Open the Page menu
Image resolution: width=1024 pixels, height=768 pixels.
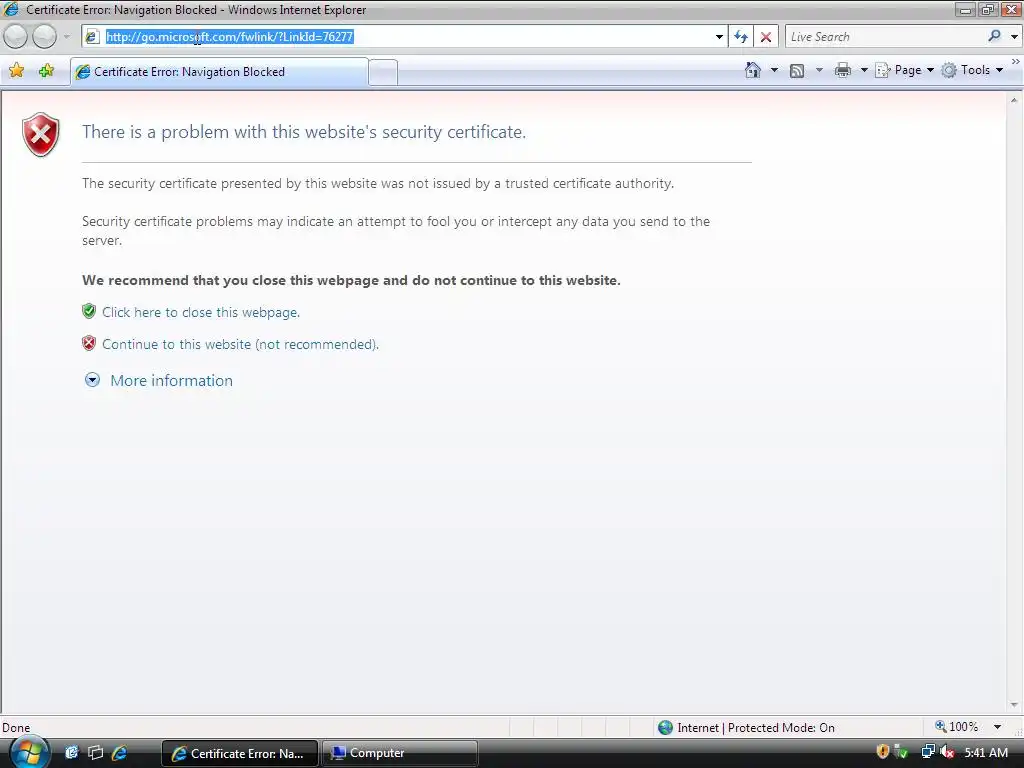(x=904, y=70)
